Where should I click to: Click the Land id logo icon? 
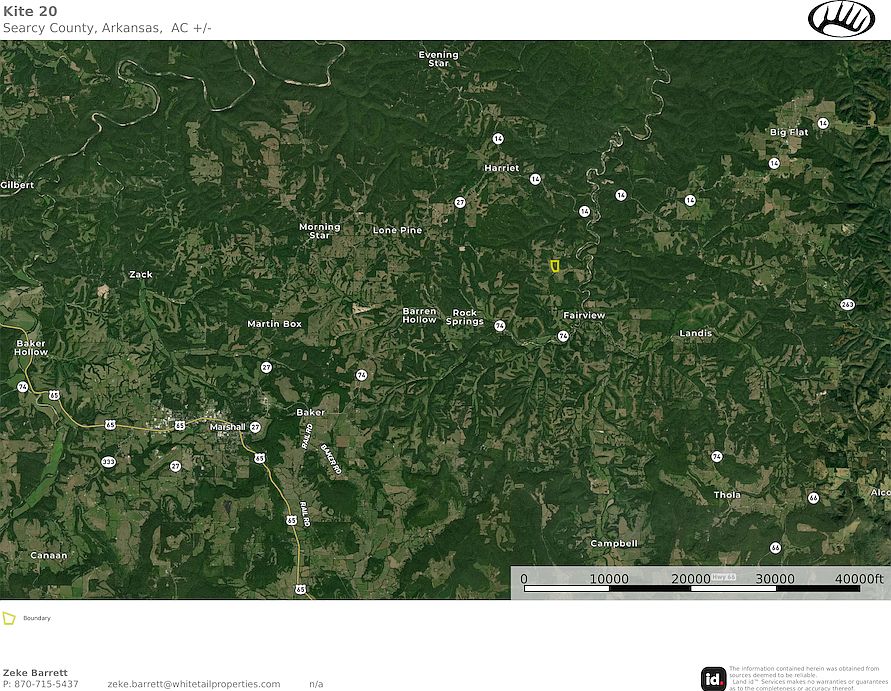pyautogui.click(x=714, y=678)
